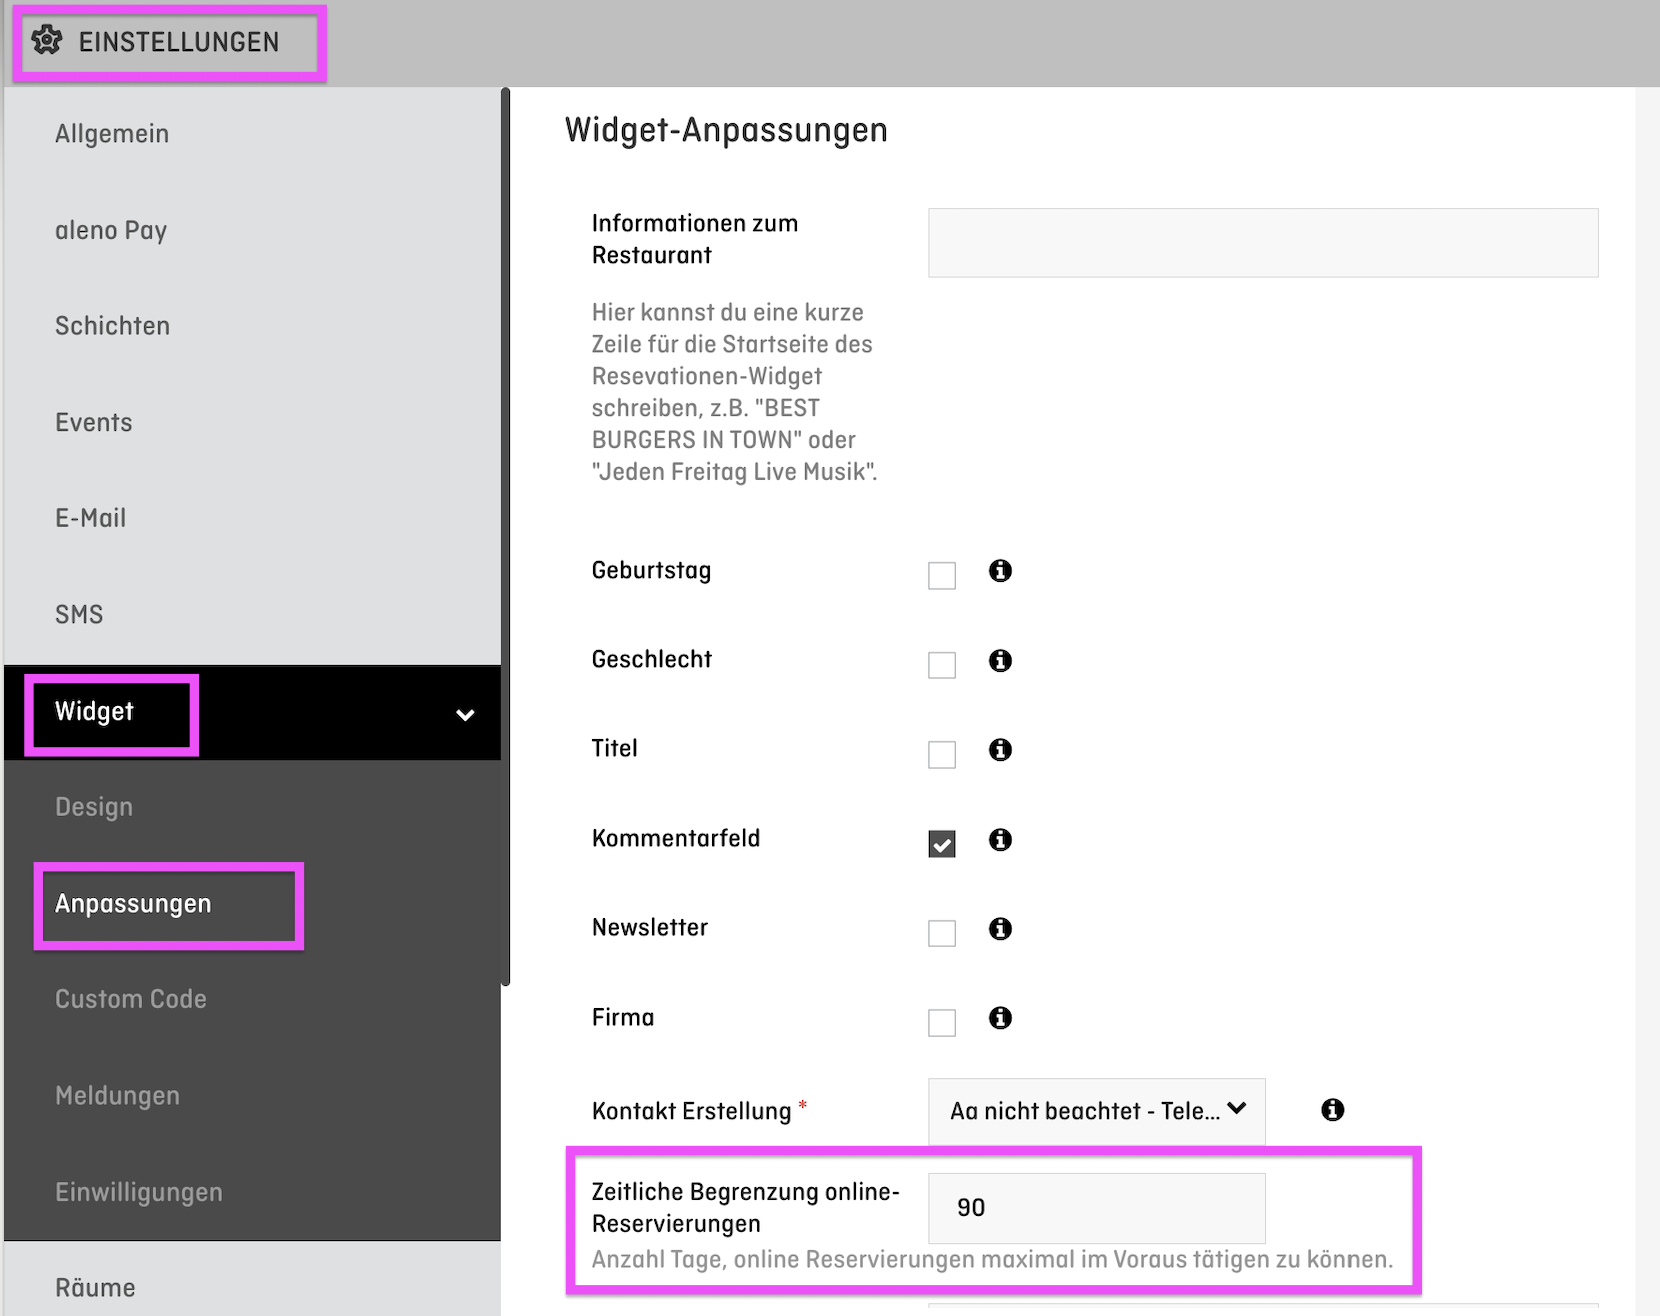This screenshot has height=1316, width=1660.
Task: Click info icon next to Geburtstag
Action: tap(1000, 570)
